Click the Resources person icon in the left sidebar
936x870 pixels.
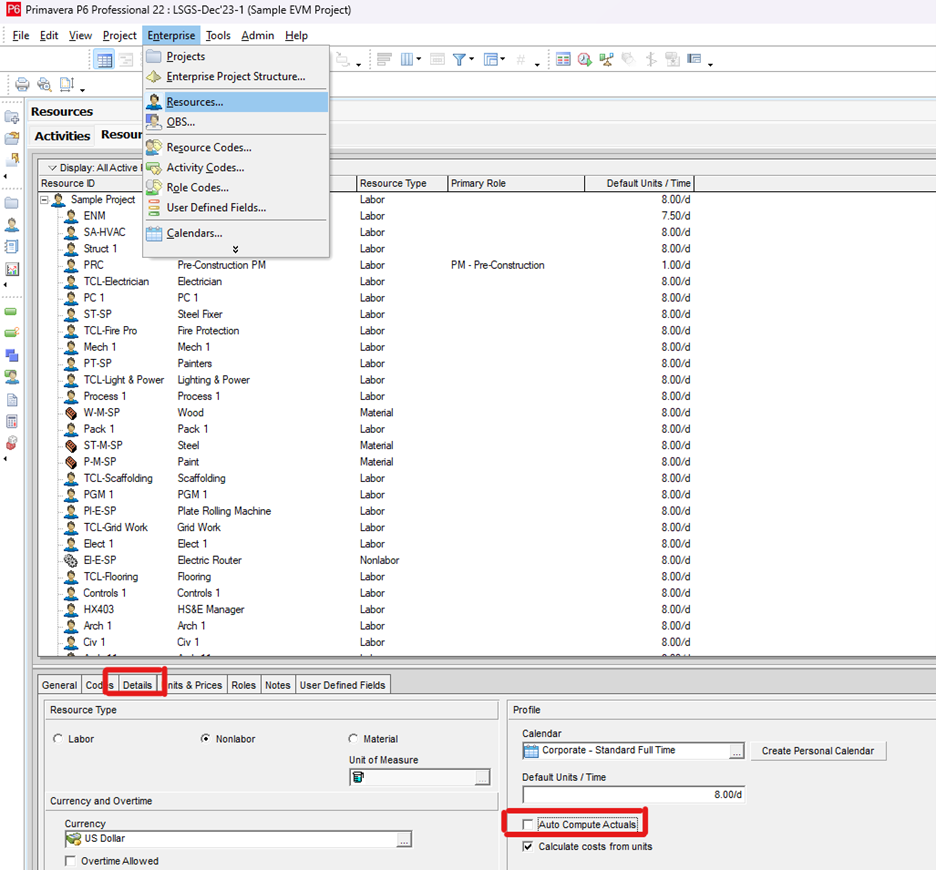(x=12, y=224)
